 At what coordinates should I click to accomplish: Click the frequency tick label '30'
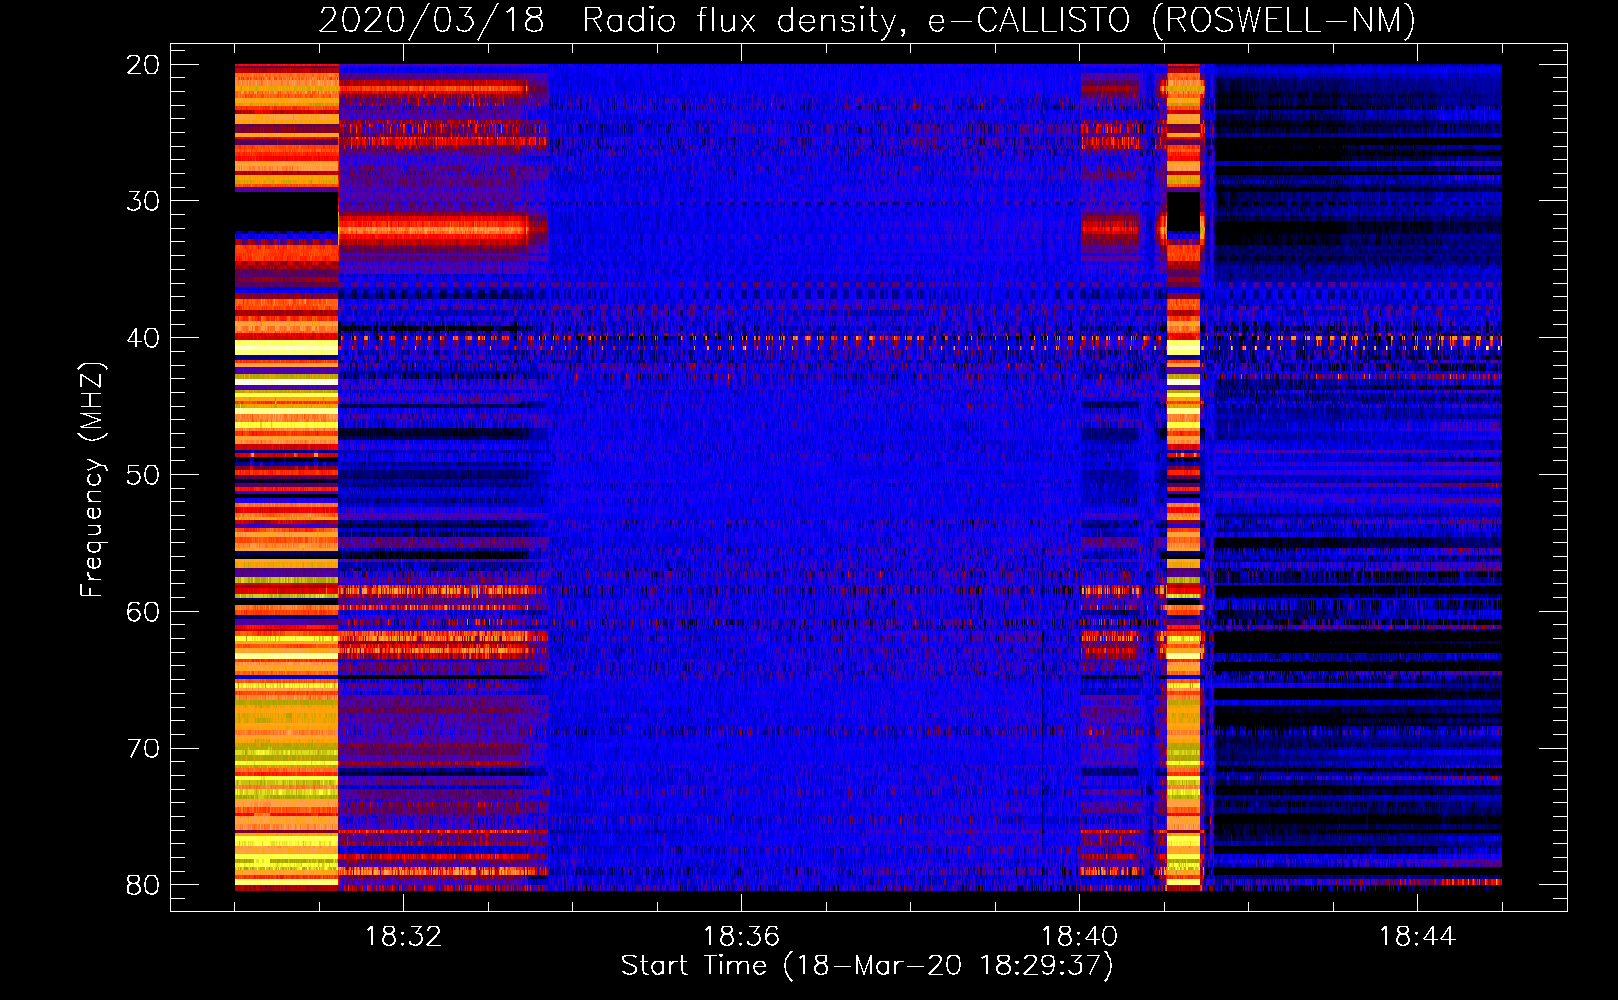[x=143, y=201]
